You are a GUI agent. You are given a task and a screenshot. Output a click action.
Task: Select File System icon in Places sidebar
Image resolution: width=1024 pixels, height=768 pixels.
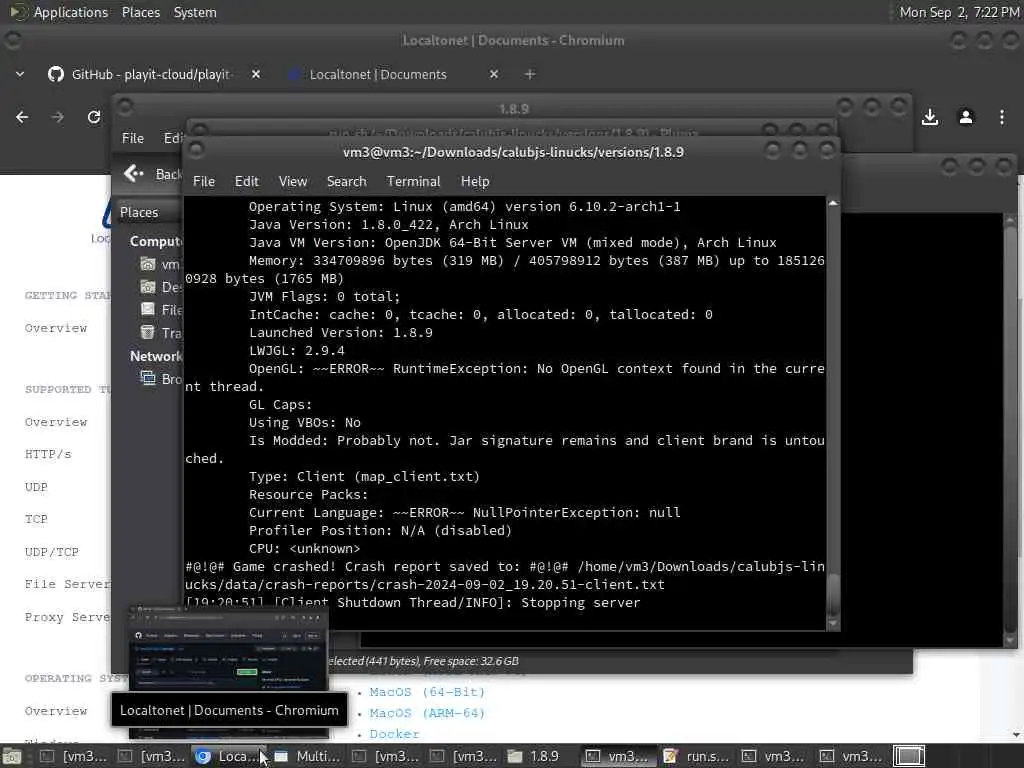pos(148,310)
